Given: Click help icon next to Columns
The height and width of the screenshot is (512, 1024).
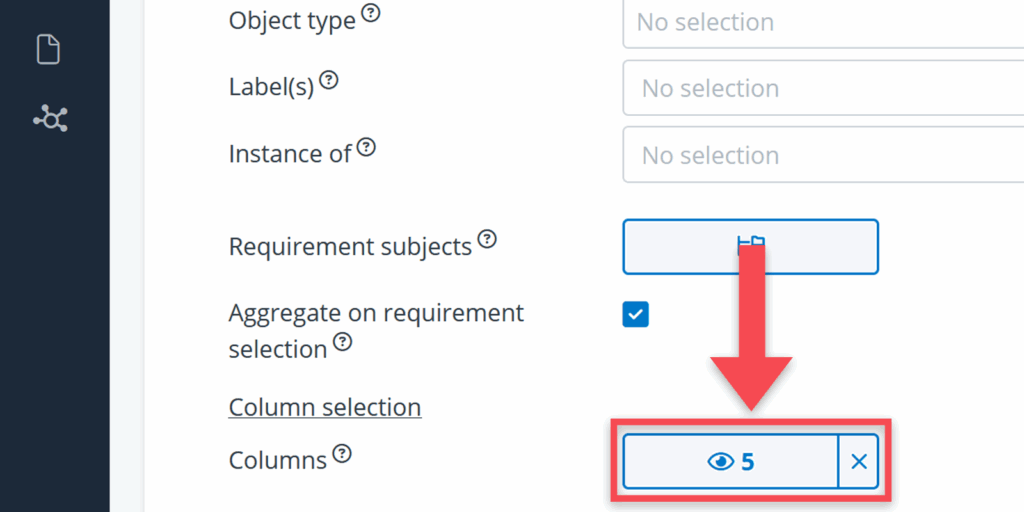Looking at the screenshot, I should click(342, 454).
